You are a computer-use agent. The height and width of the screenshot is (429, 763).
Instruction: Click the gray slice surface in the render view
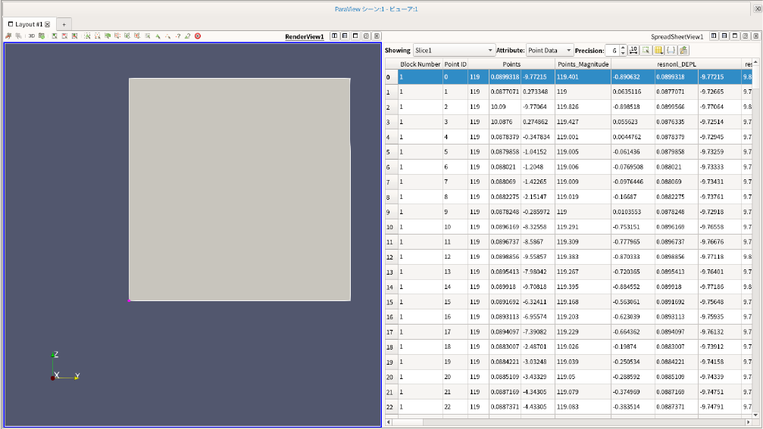239,189
